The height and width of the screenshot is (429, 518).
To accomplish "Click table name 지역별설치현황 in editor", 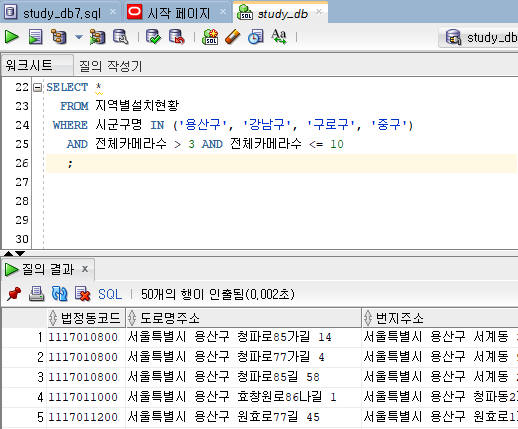I will pos(137,106).
